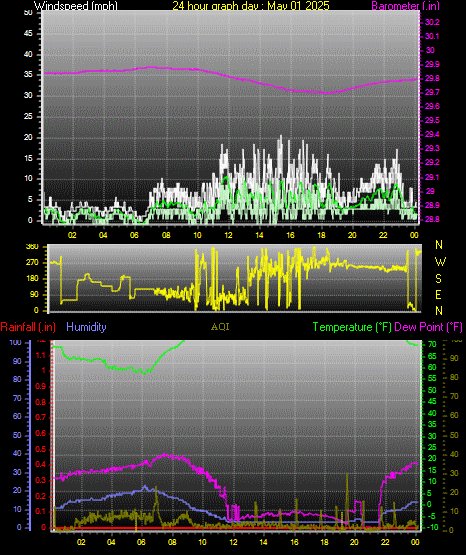Click the Humidity legend label

[86, 327]
